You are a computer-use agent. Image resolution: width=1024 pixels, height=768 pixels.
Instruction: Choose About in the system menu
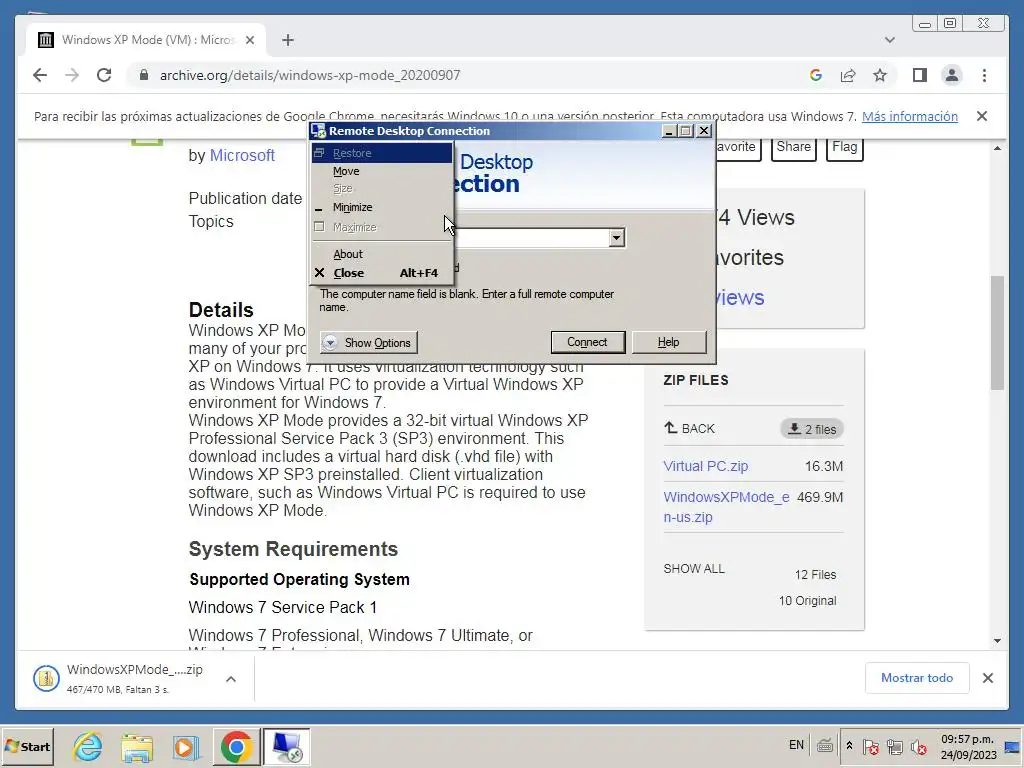[382, 254]
